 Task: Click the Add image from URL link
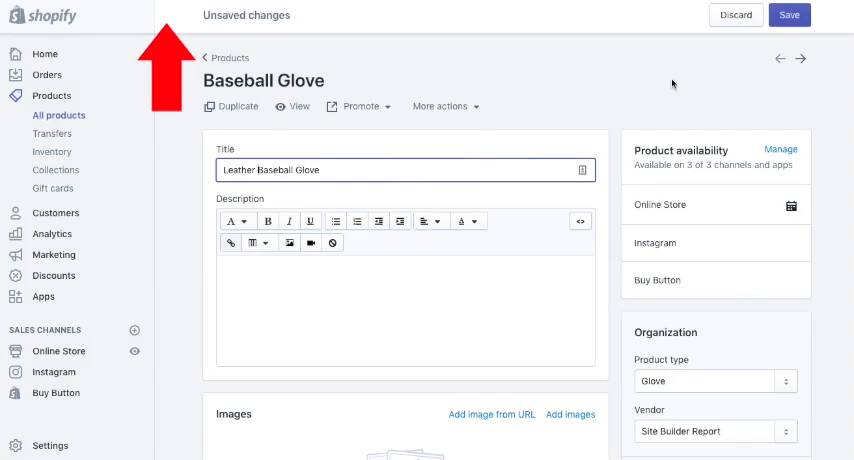click(x=491, y=414)
